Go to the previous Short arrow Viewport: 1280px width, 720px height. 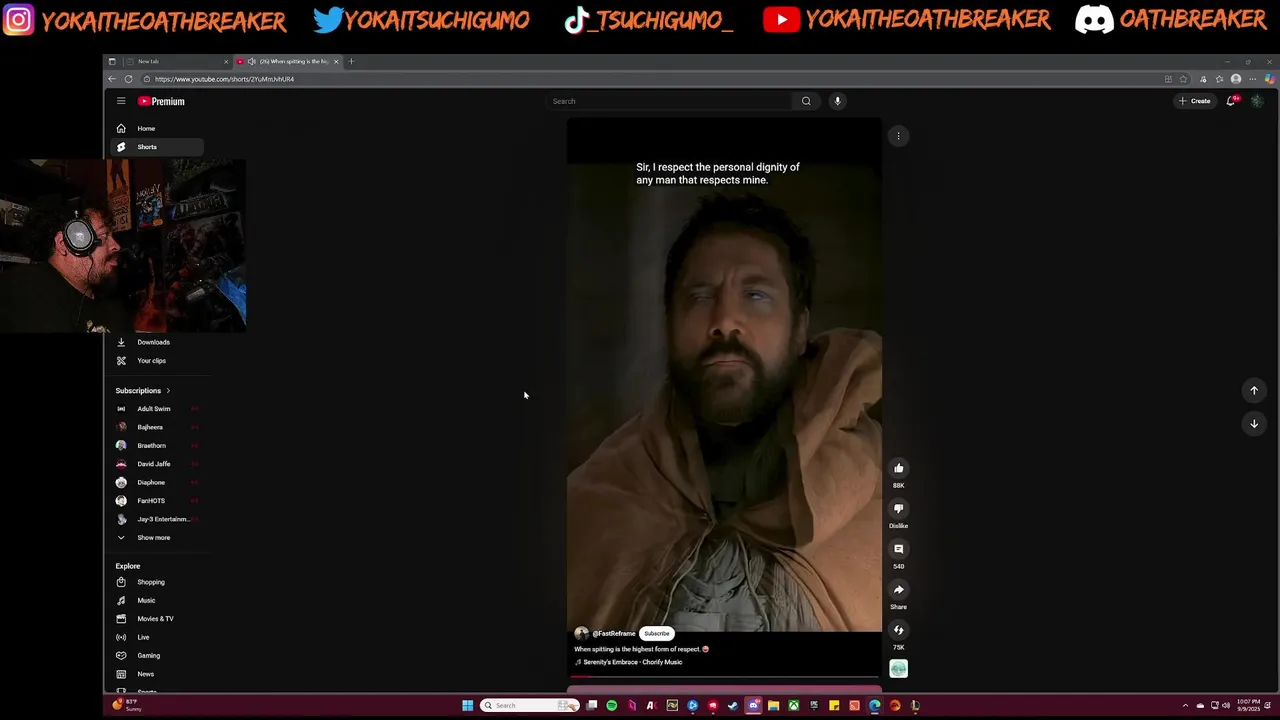click(x=1254, y=391)
